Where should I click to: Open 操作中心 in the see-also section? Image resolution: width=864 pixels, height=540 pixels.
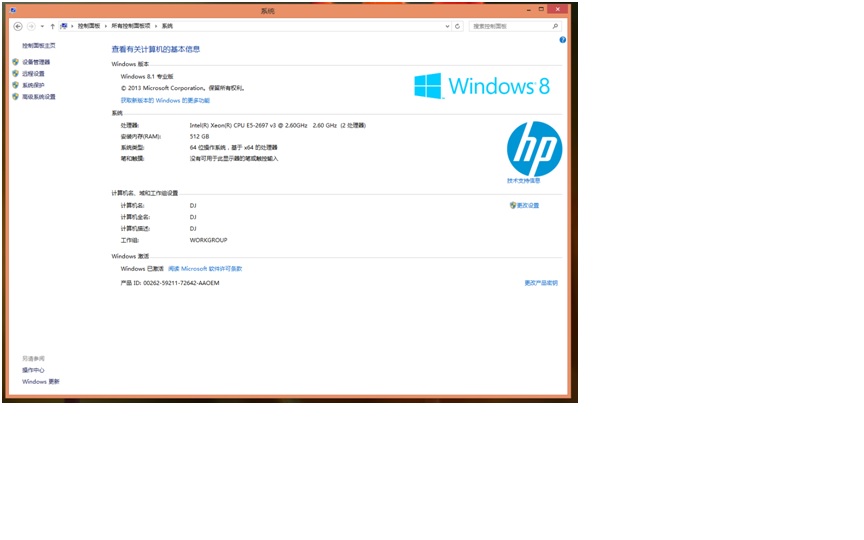[x=33, y=370]
